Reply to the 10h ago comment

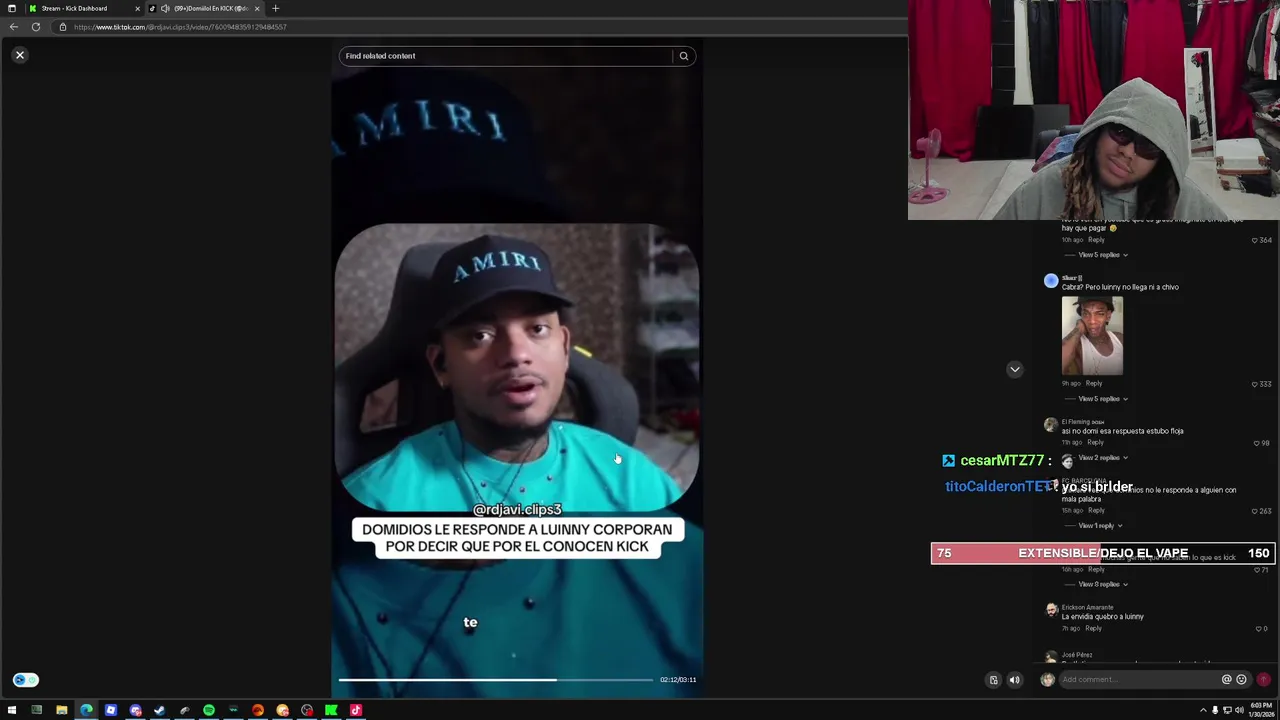1096,240
